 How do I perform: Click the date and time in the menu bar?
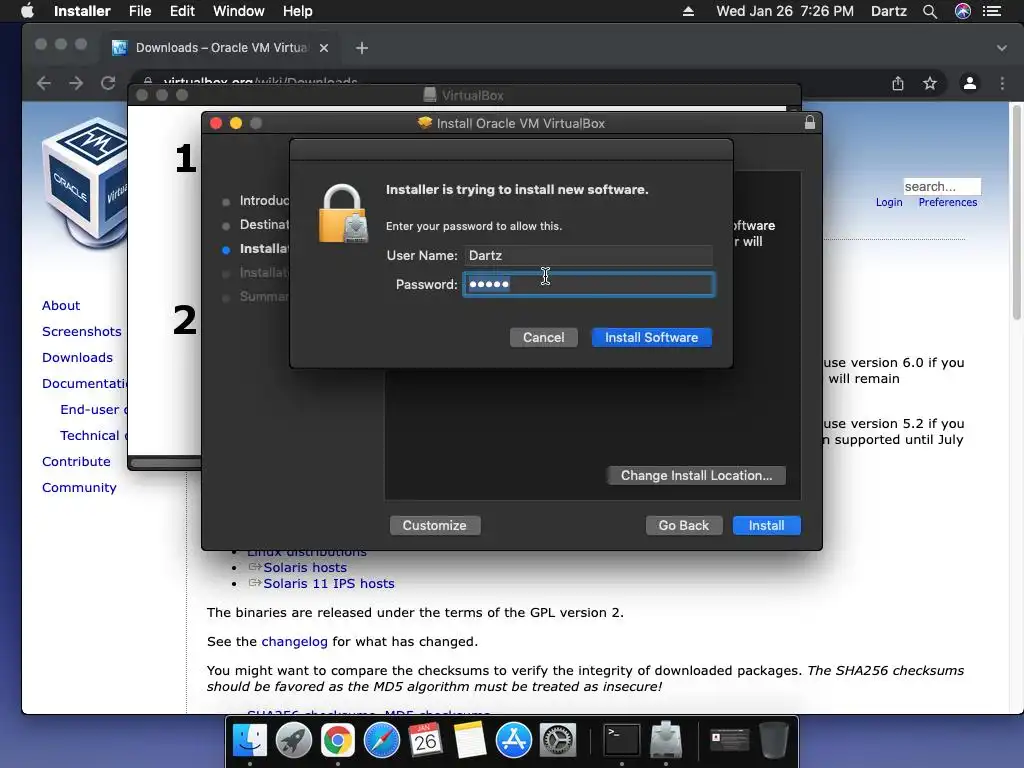pyautogui.click(x=785, y=11)
